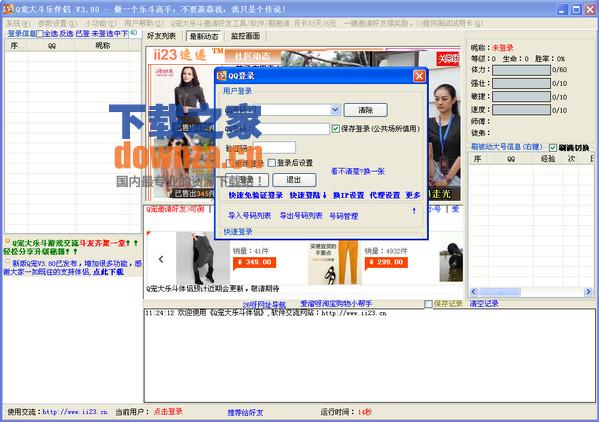Image resolution: width=599 pixels, height=422 pixels.
Task: Click previous arrow in product carousel
Action: coord(161,259)
